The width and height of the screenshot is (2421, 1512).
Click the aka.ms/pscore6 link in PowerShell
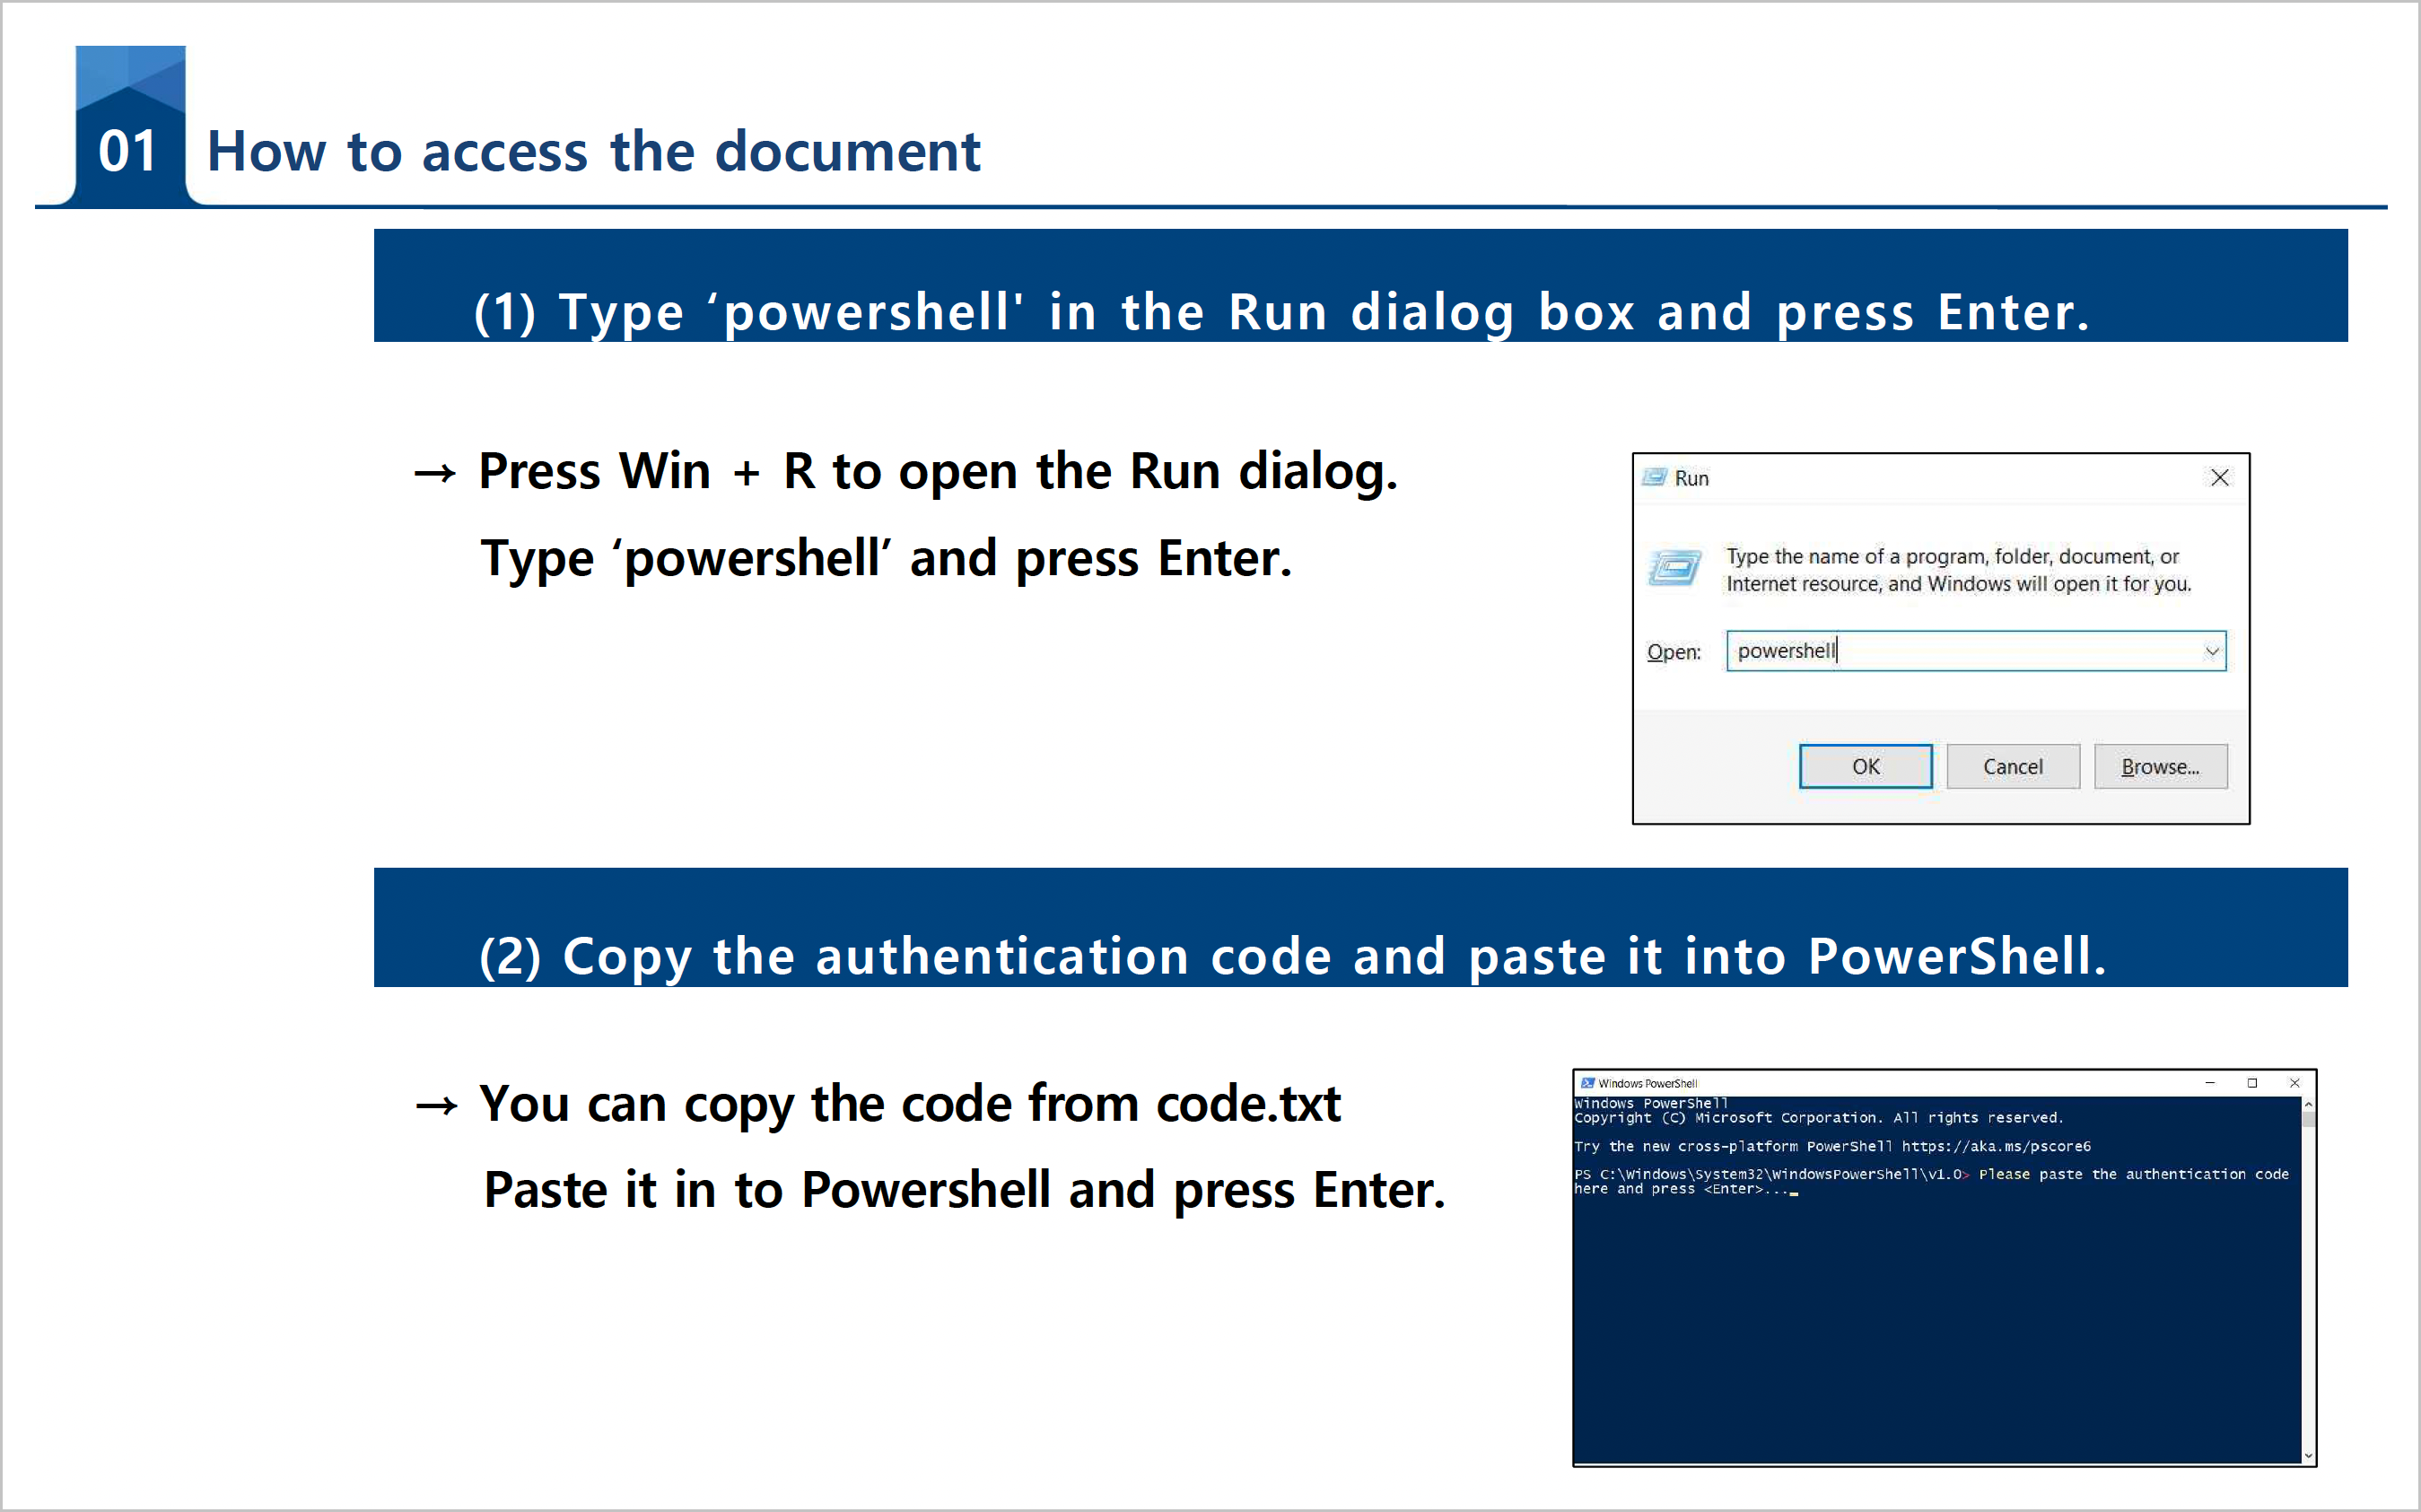coord(1995,1147)
